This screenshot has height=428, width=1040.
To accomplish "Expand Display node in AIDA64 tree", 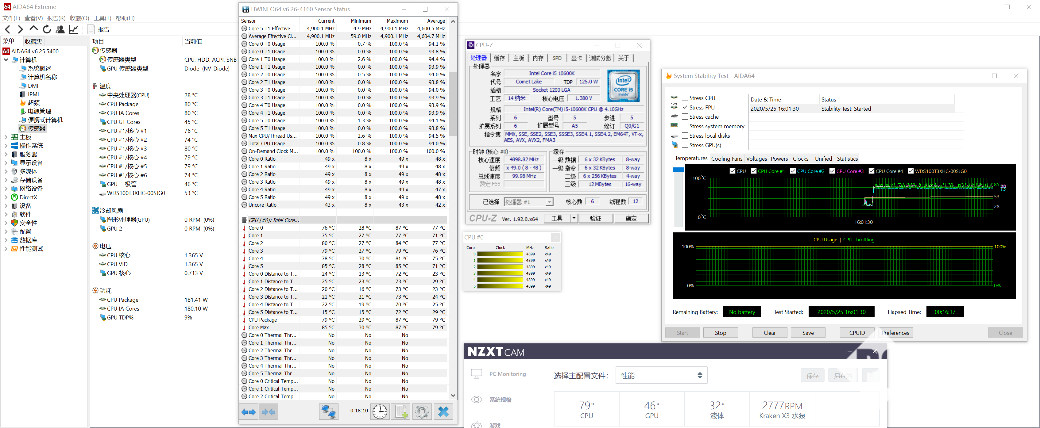I will tap(6, 163).
